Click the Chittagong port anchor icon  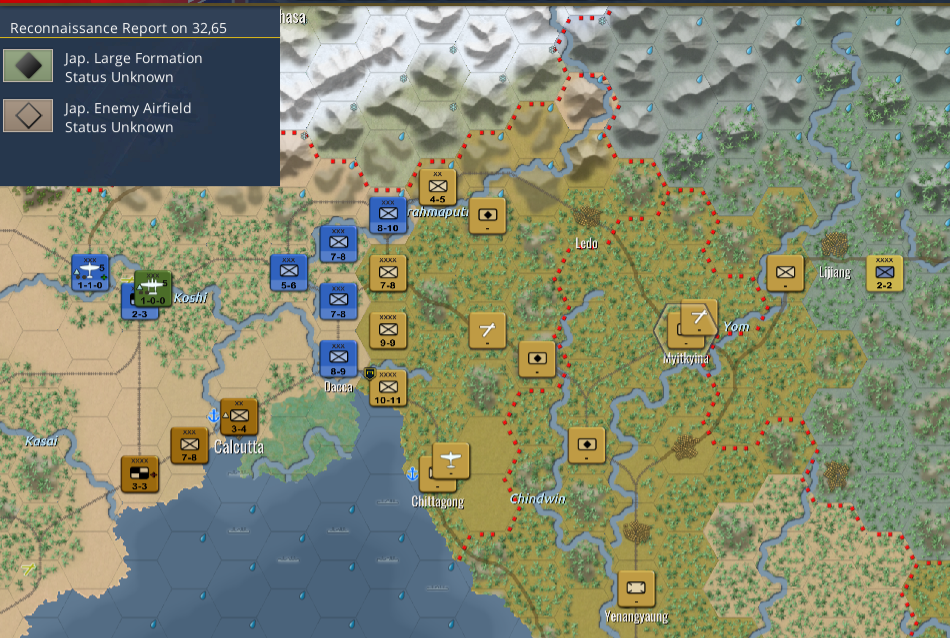[412, 473]
